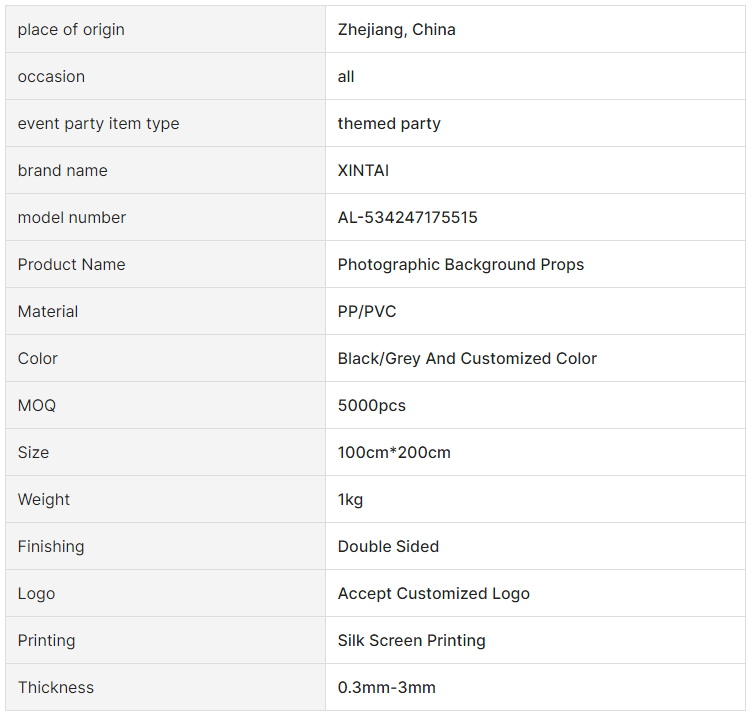The image size is (752, 714).
Task: Click the 100cm*200cm size value
Action: [x=394, y=453]
